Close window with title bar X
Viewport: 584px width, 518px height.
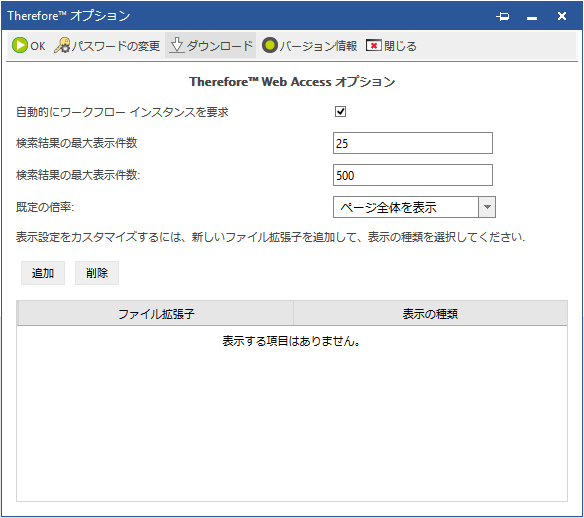562,16
